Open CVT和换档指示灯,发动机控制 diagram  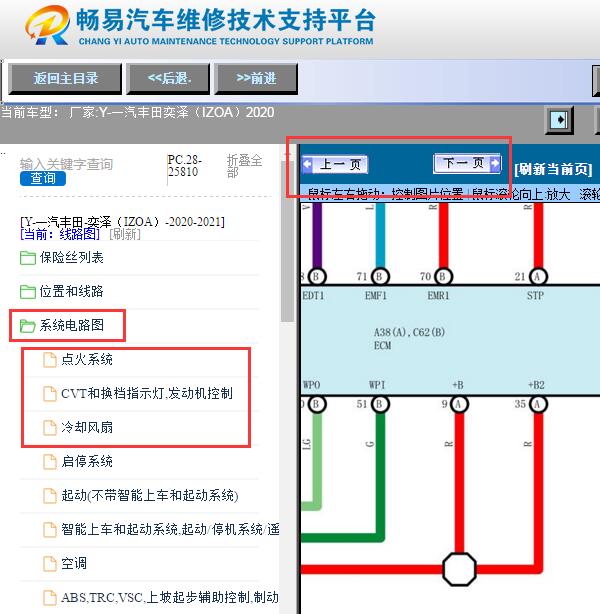(x=147, y=394)
